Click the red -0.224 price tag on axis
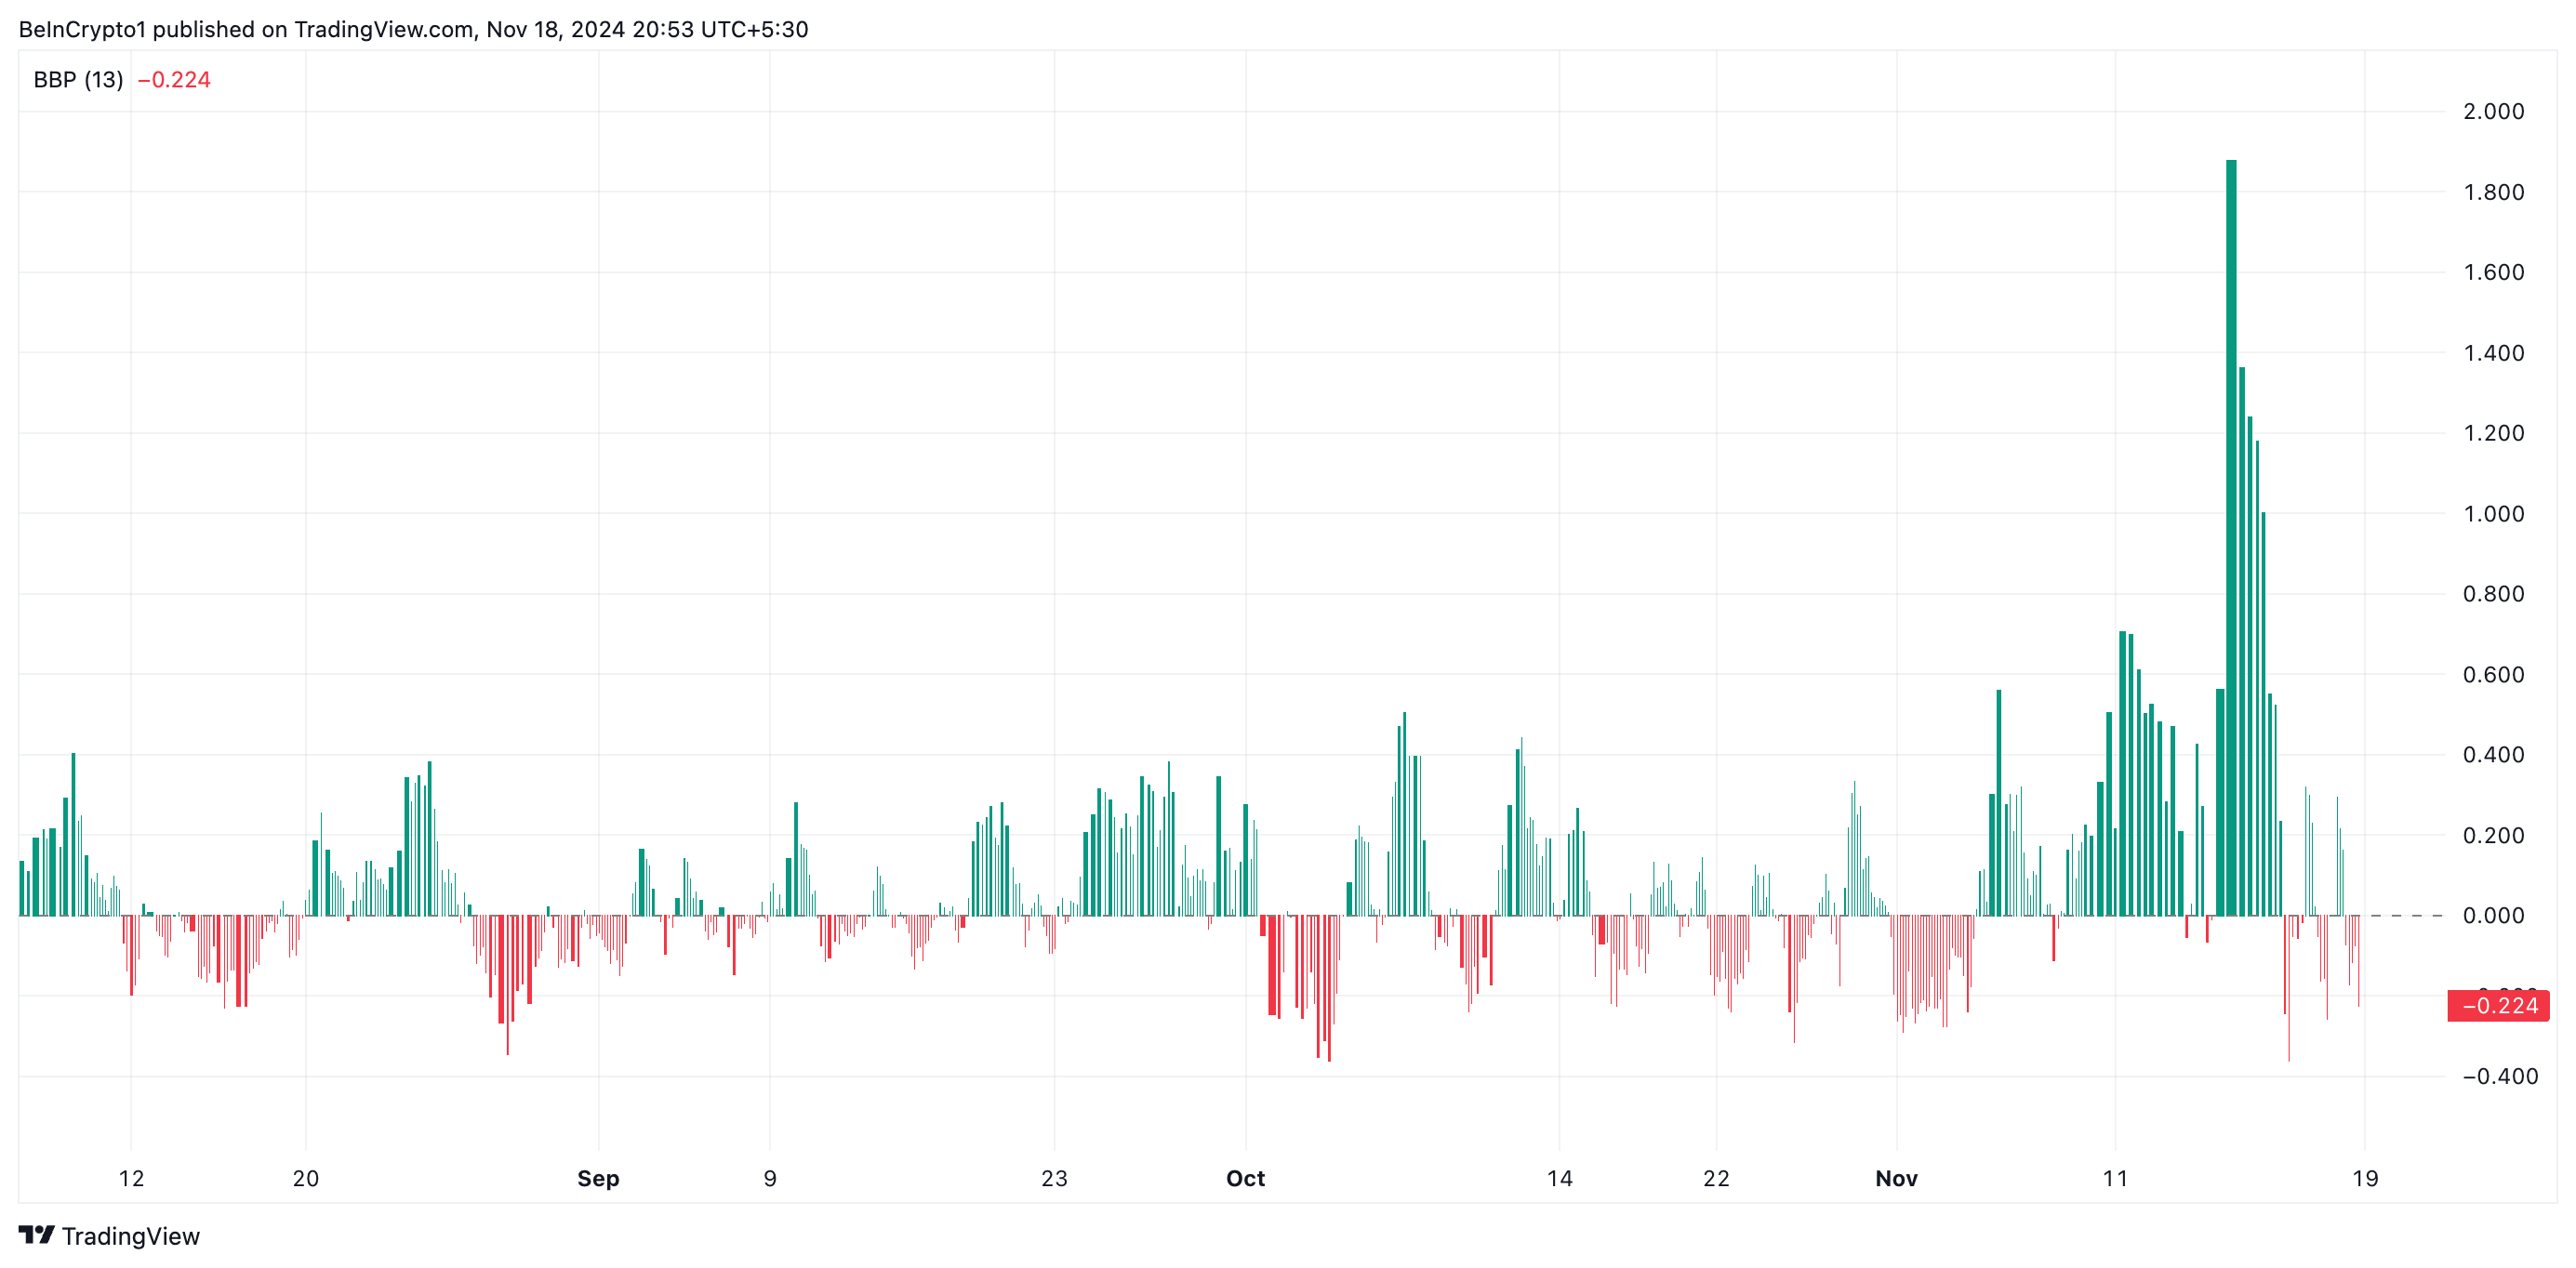The width and height of the screenshot is (2576, 1268). tap(2497, 1006)
